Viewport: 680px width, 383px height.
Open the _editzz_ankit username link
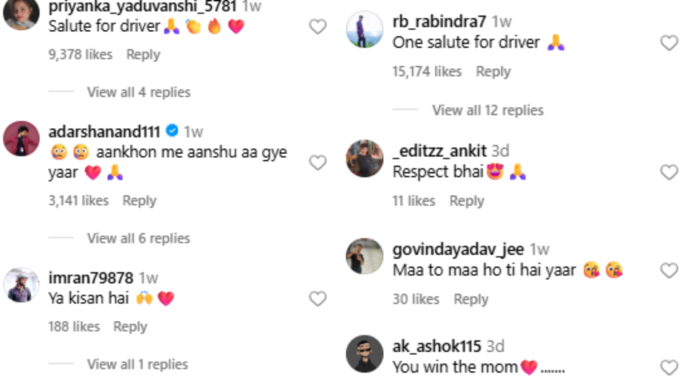pyautogui.click(x=439, y=151)
